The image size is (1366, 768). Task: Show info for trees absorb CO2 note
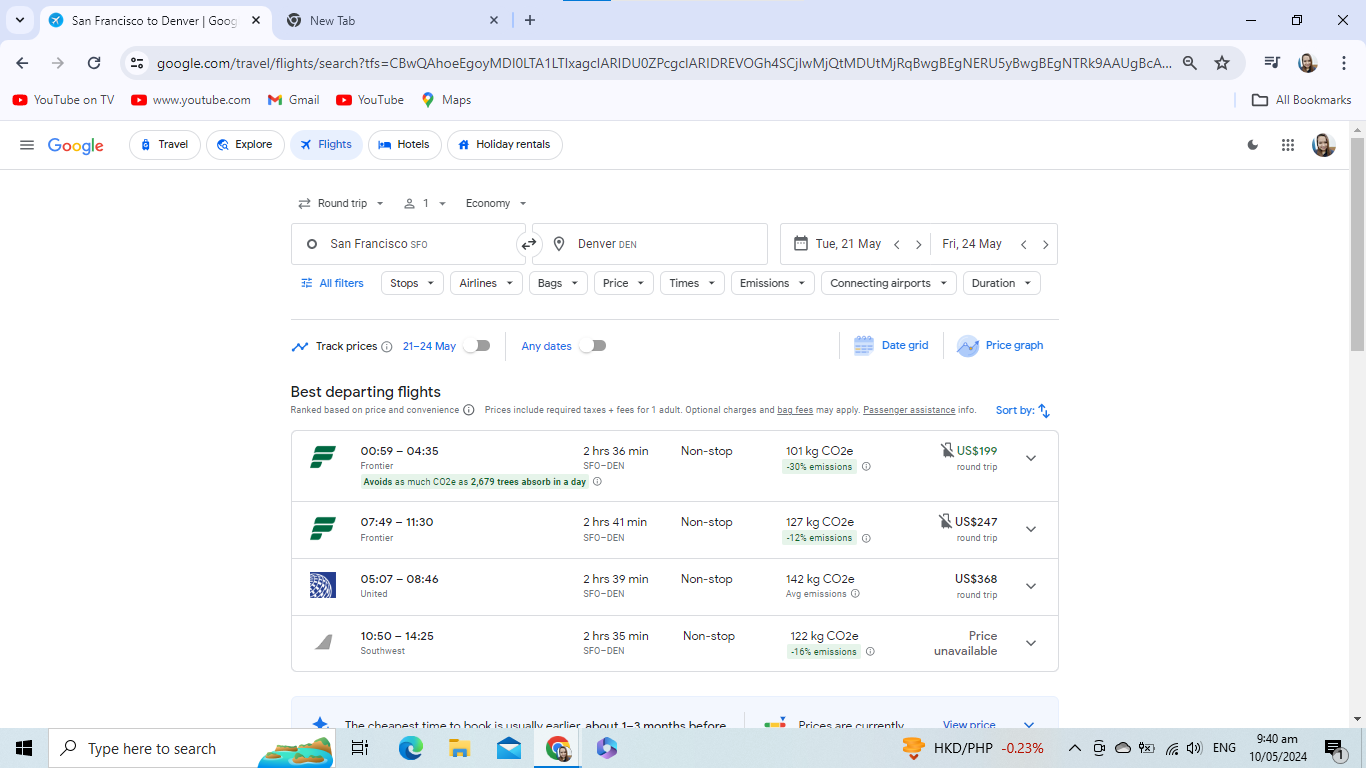pos(597,482)
